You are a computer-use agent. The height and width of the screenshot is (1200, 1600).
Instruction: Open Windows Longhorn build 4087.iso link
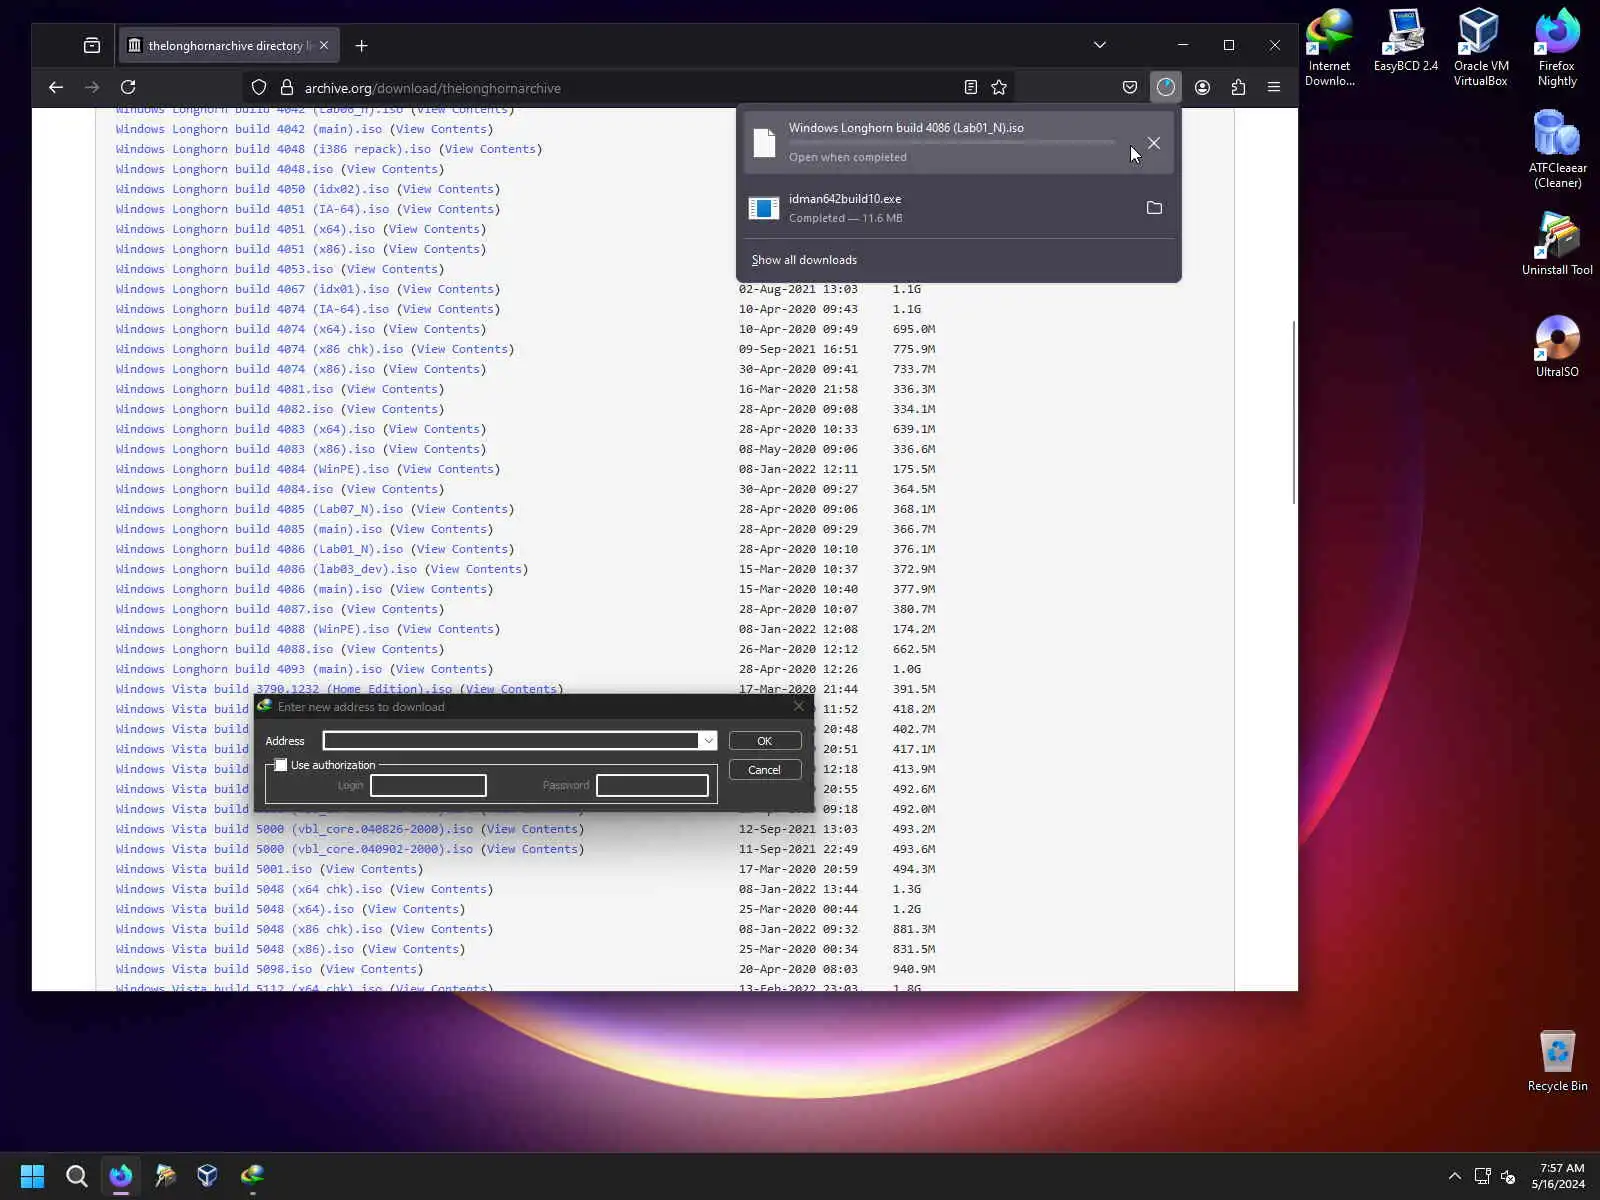click(224, 609)
